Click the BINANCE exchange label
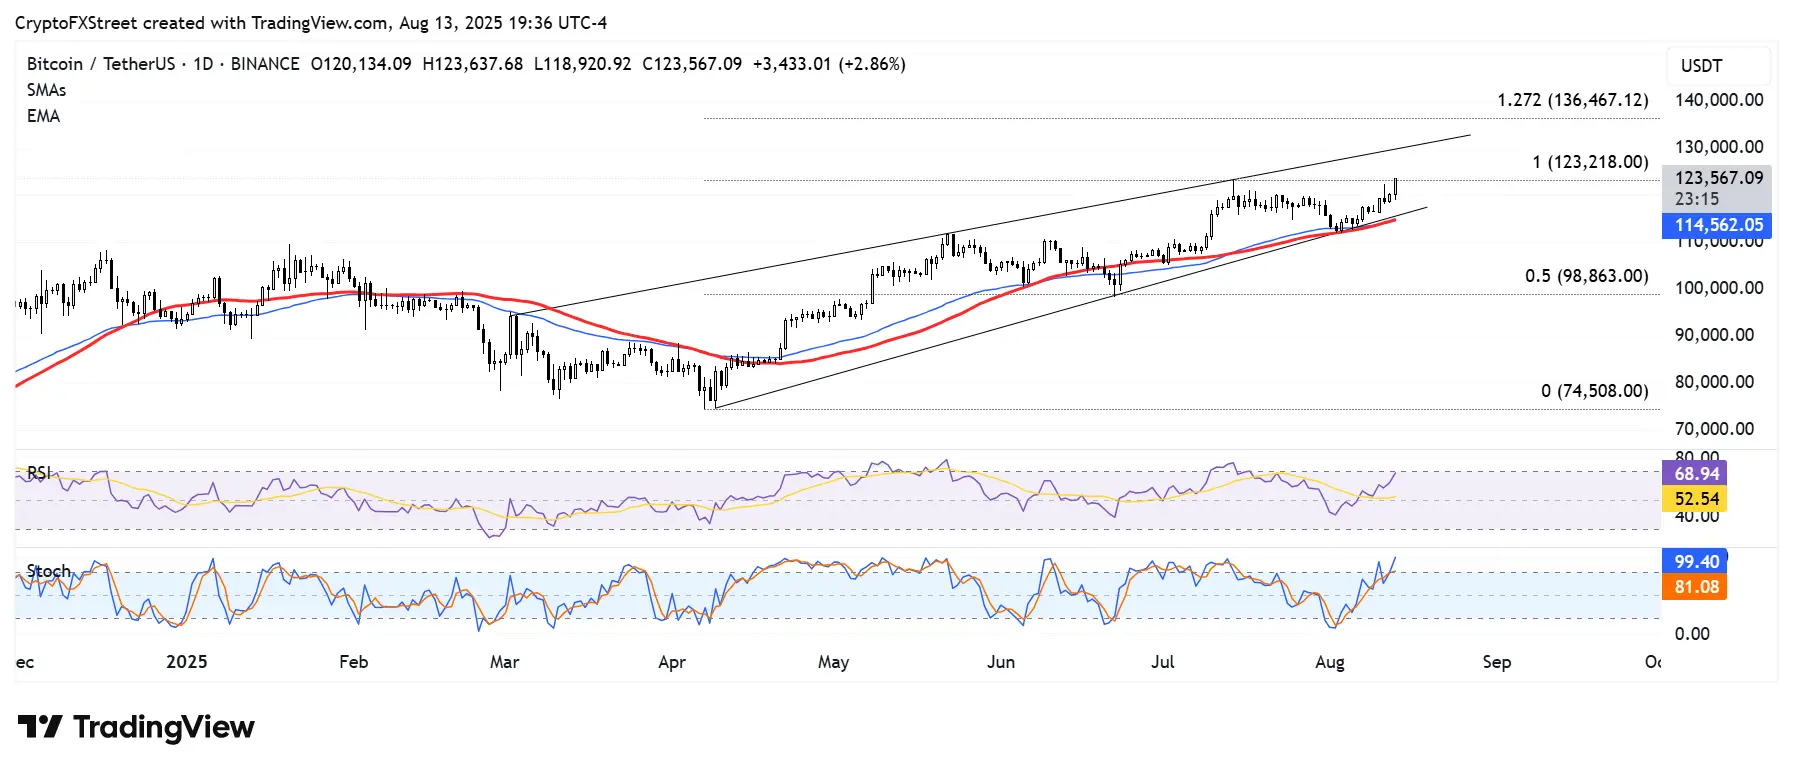This screenshot has width=1793, height=772. click(x=265, y=64)
